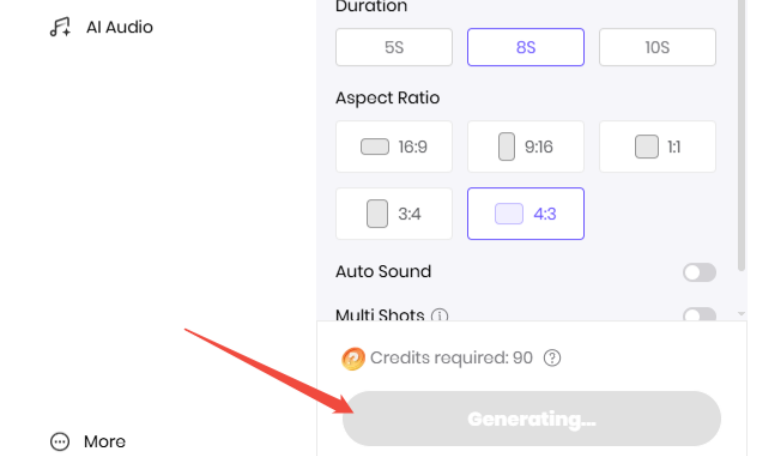Open the AI Audio sidebar item
Image resolution: width=757 pixels, height=456 pixels.
[119, 27]
